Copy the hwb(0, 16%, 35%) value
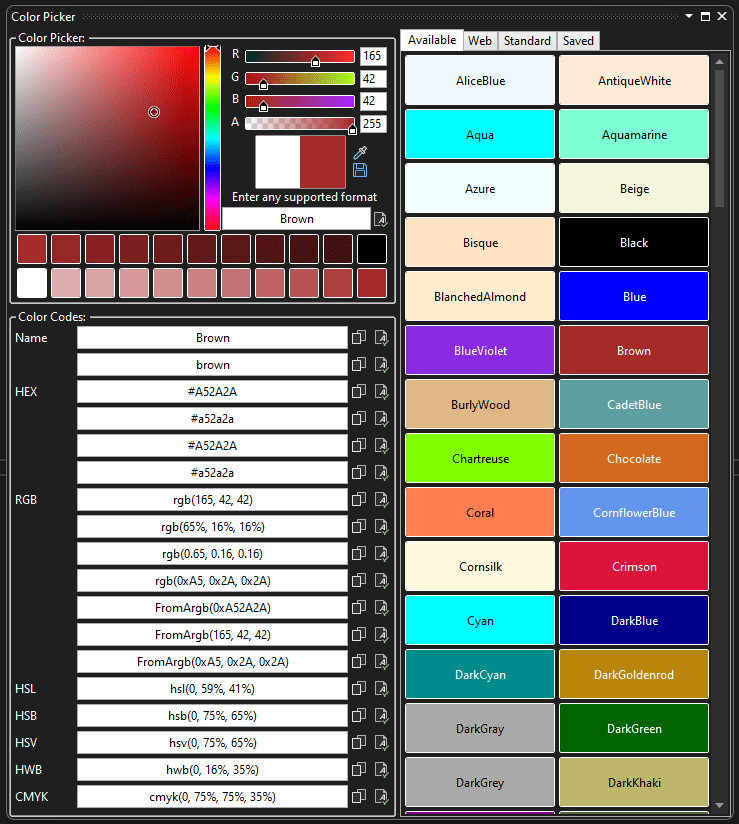The image size is (739, 824). tap(359, 770)
